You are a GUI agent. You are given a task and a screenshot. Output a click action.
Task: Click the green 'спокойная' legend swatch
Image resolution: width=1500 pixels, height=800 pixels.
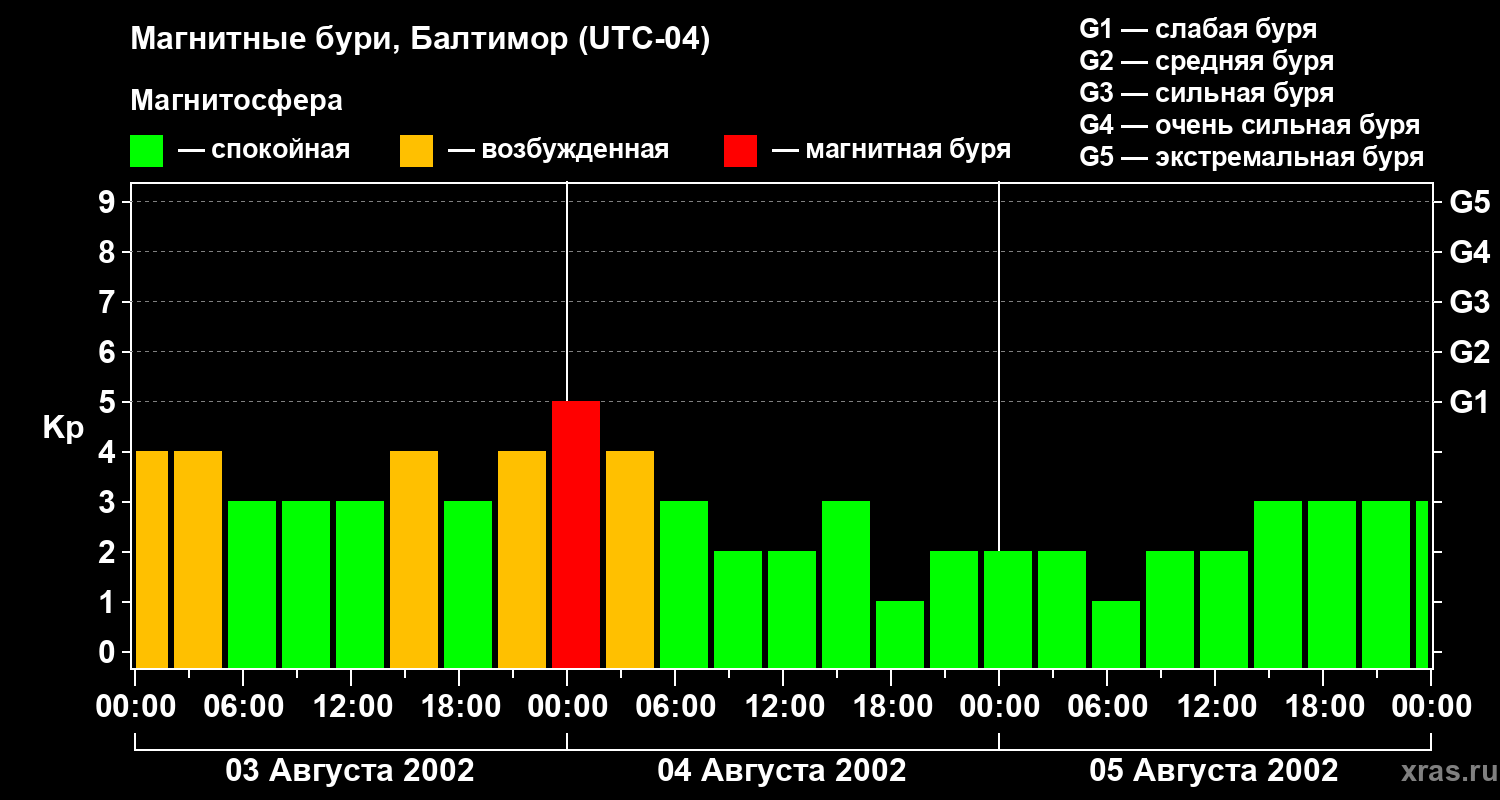(x=146, y=151)
